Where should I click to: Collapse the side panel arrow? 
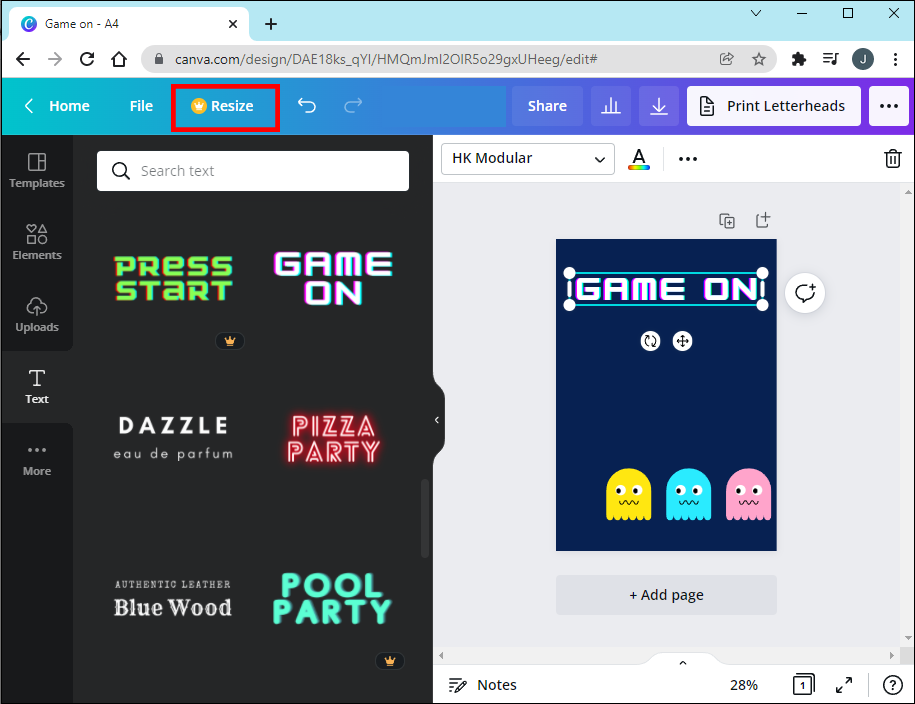coord(437,420)
